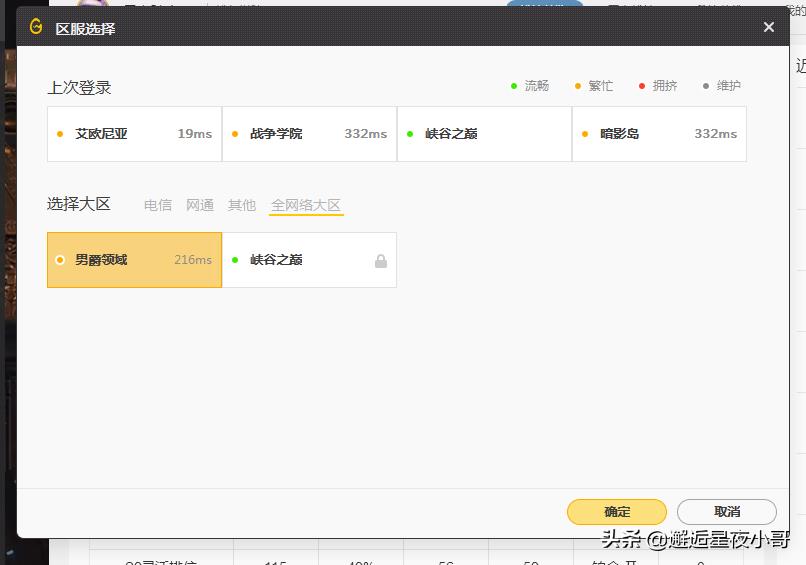Image resolution: width=806 pixels, height=565 pixels.
Task: Click the lock icon on 峡谷之巅
Action: point(380,261)
